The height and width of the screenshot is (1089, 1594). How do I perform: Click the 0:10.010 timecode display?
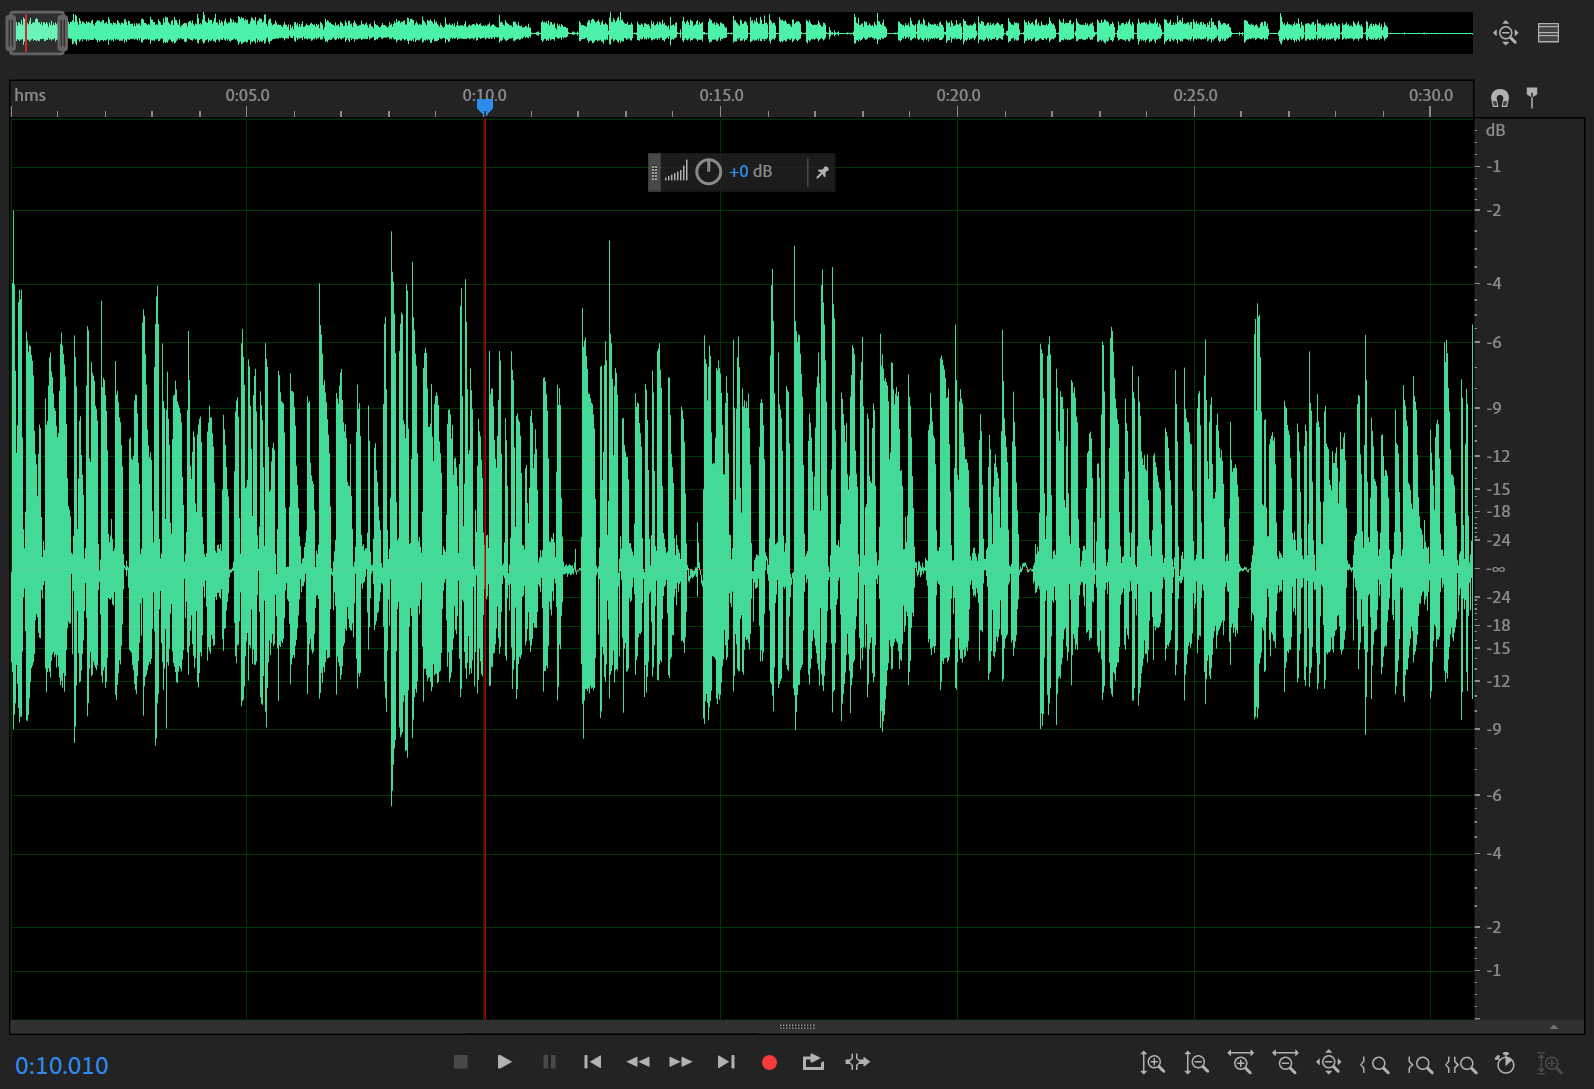click(x=62, y=1066)
